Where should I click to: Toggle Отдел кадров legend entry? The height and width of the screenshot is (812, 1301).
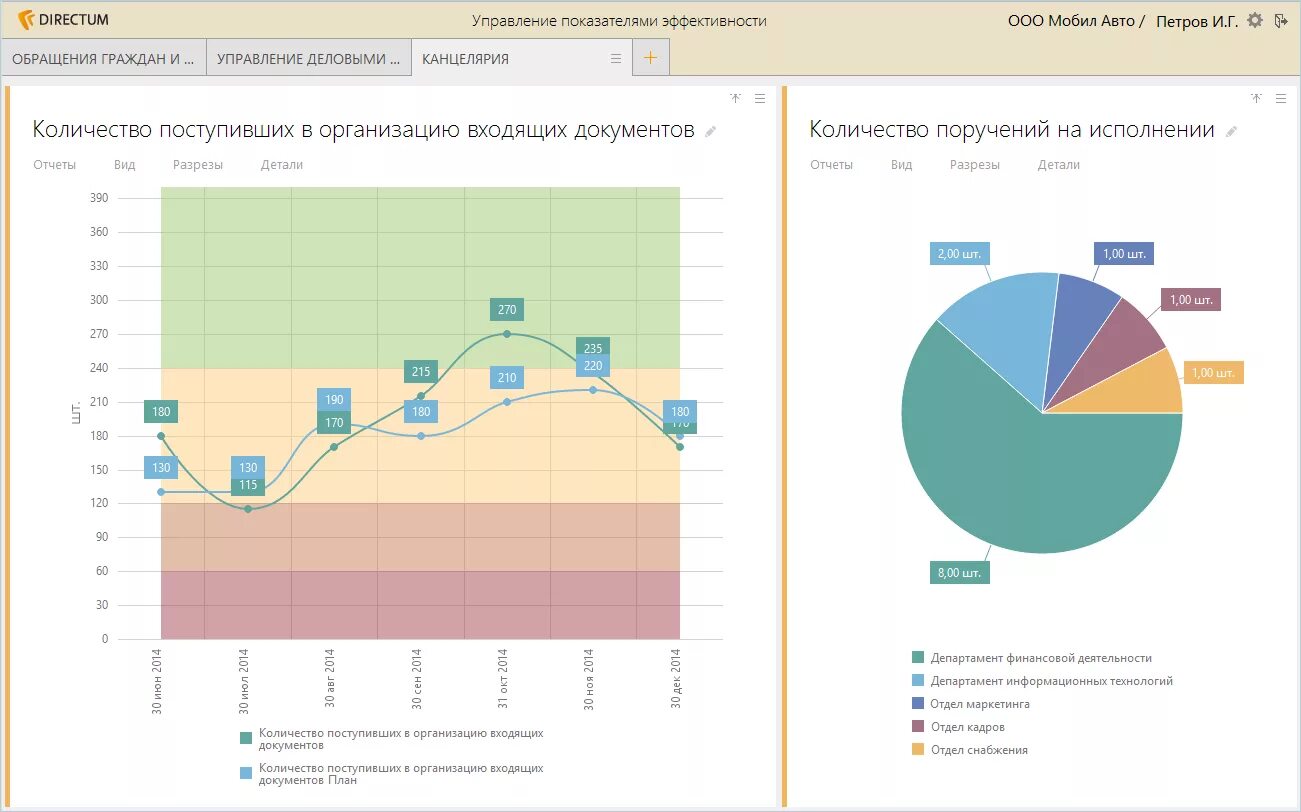click(x=958, y=727)
